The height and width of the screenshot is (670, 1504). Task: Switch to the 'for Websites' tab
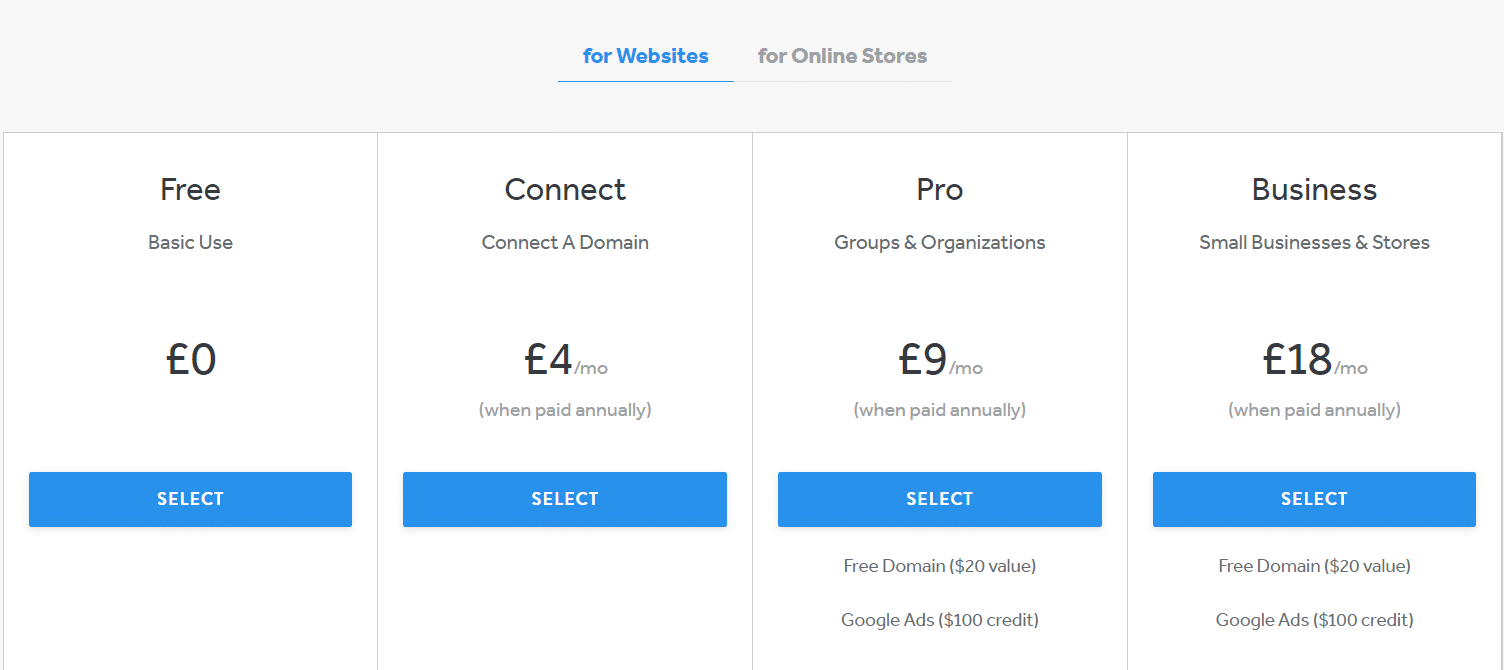click(645, 56)
